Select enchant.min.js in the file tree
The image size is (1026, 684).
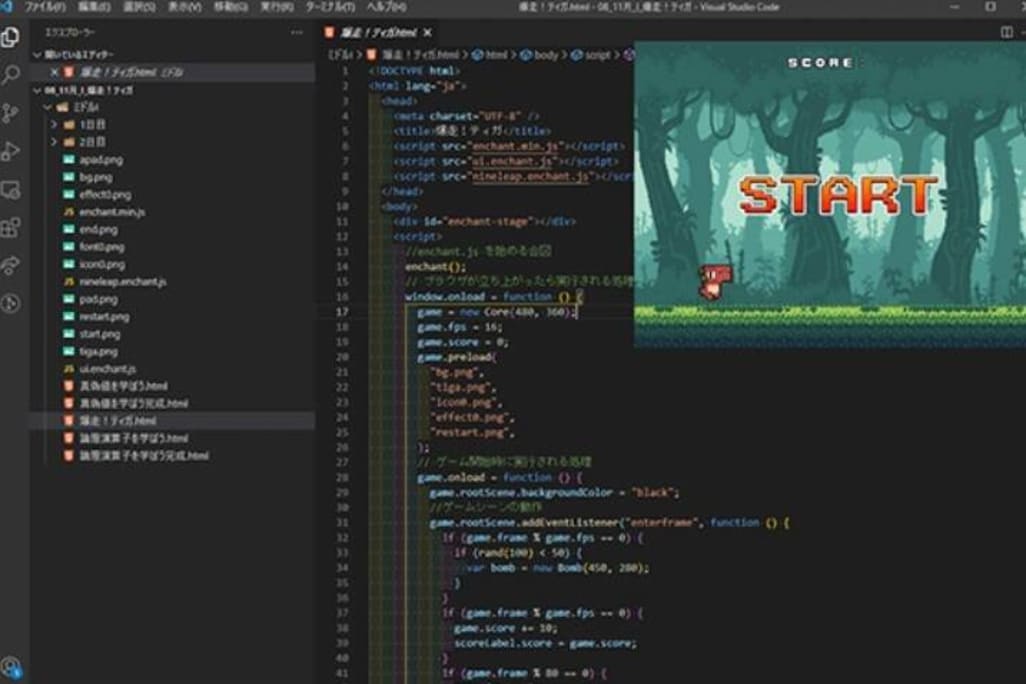111,212
